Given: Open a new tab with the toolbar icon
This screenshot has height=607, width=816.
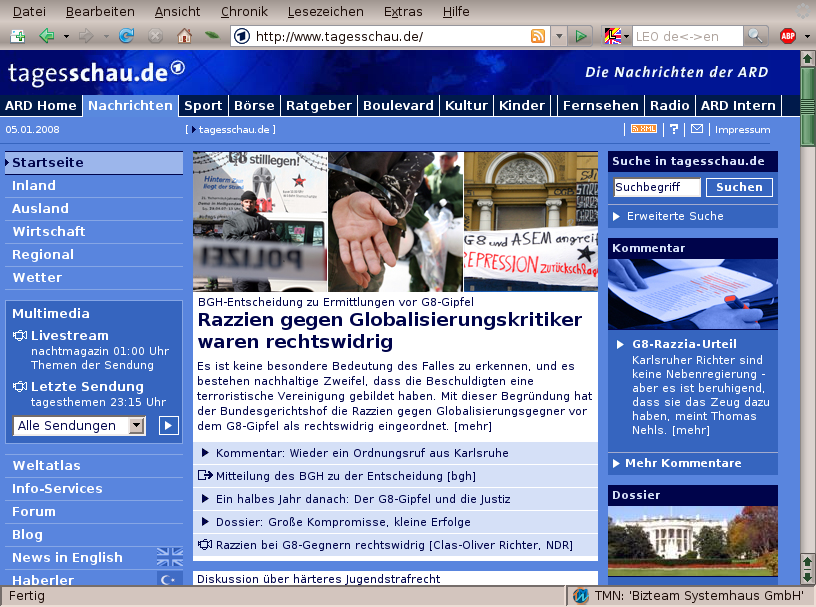Looking at the screenshot, I should coord(18,36).
